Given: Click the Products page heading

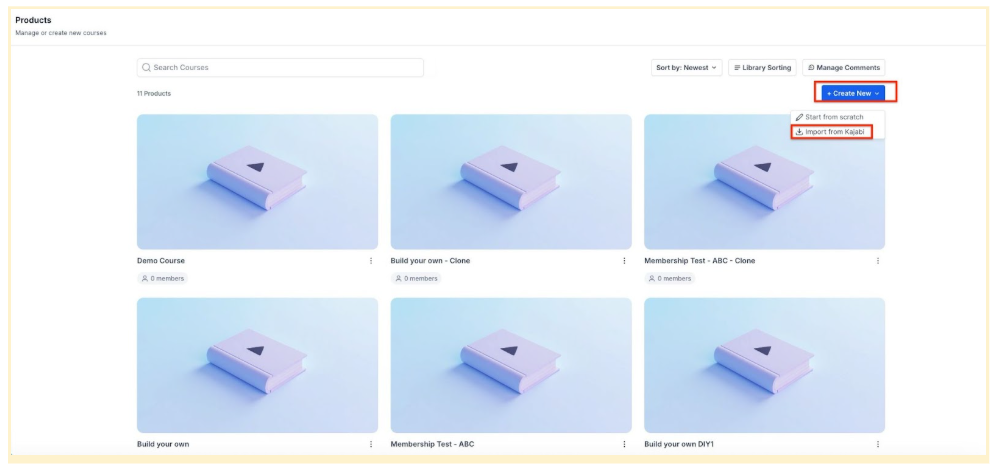Looking at the screenshot, I should [x=33, y=20].
